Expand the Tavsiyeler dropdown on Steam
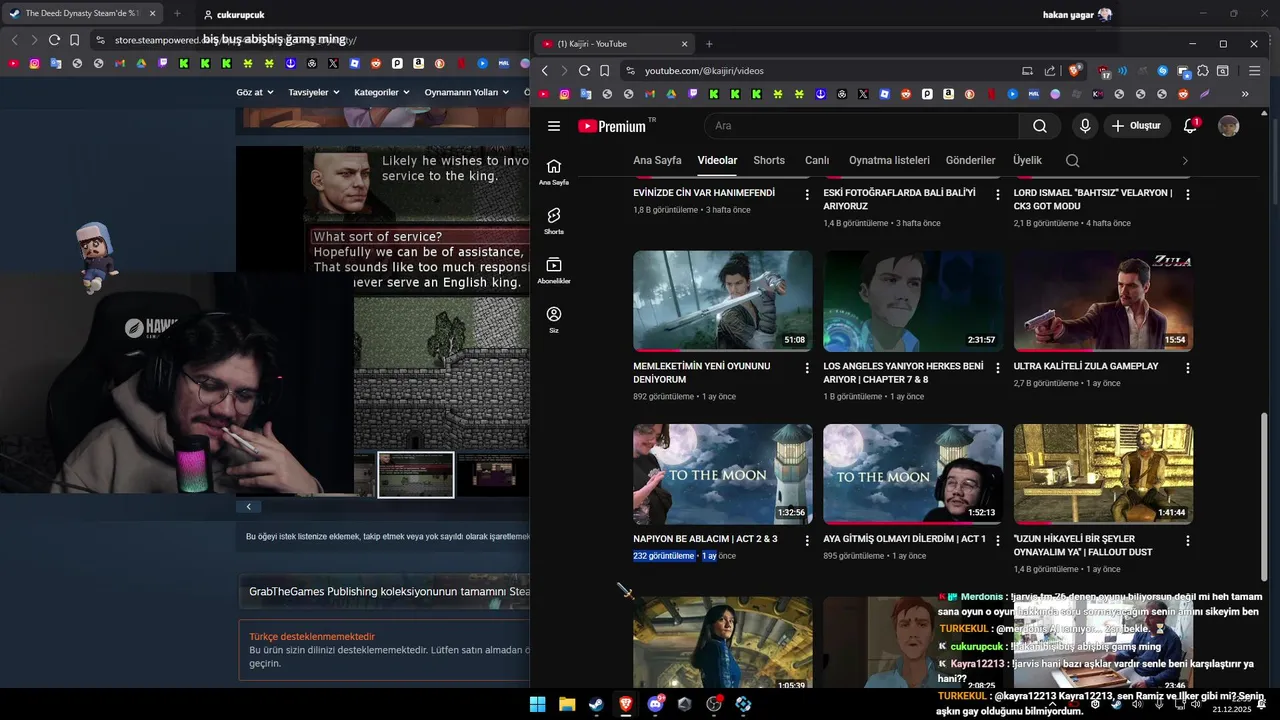This screenshot has height=720, width=1280. pos(313,92)
